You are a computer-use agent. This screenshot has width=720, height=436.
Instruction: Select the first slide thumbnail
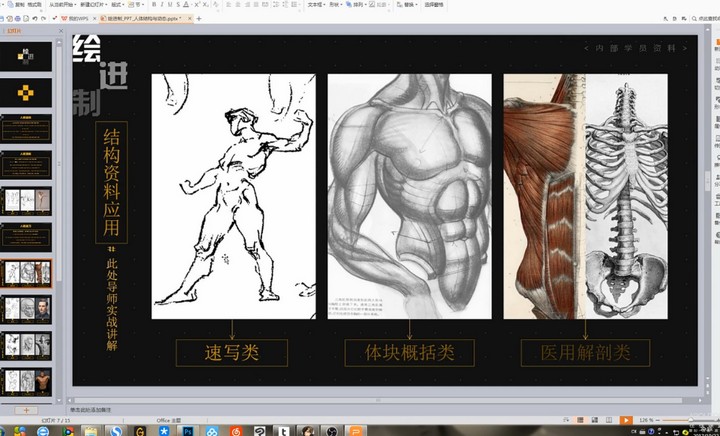(26, 56)
